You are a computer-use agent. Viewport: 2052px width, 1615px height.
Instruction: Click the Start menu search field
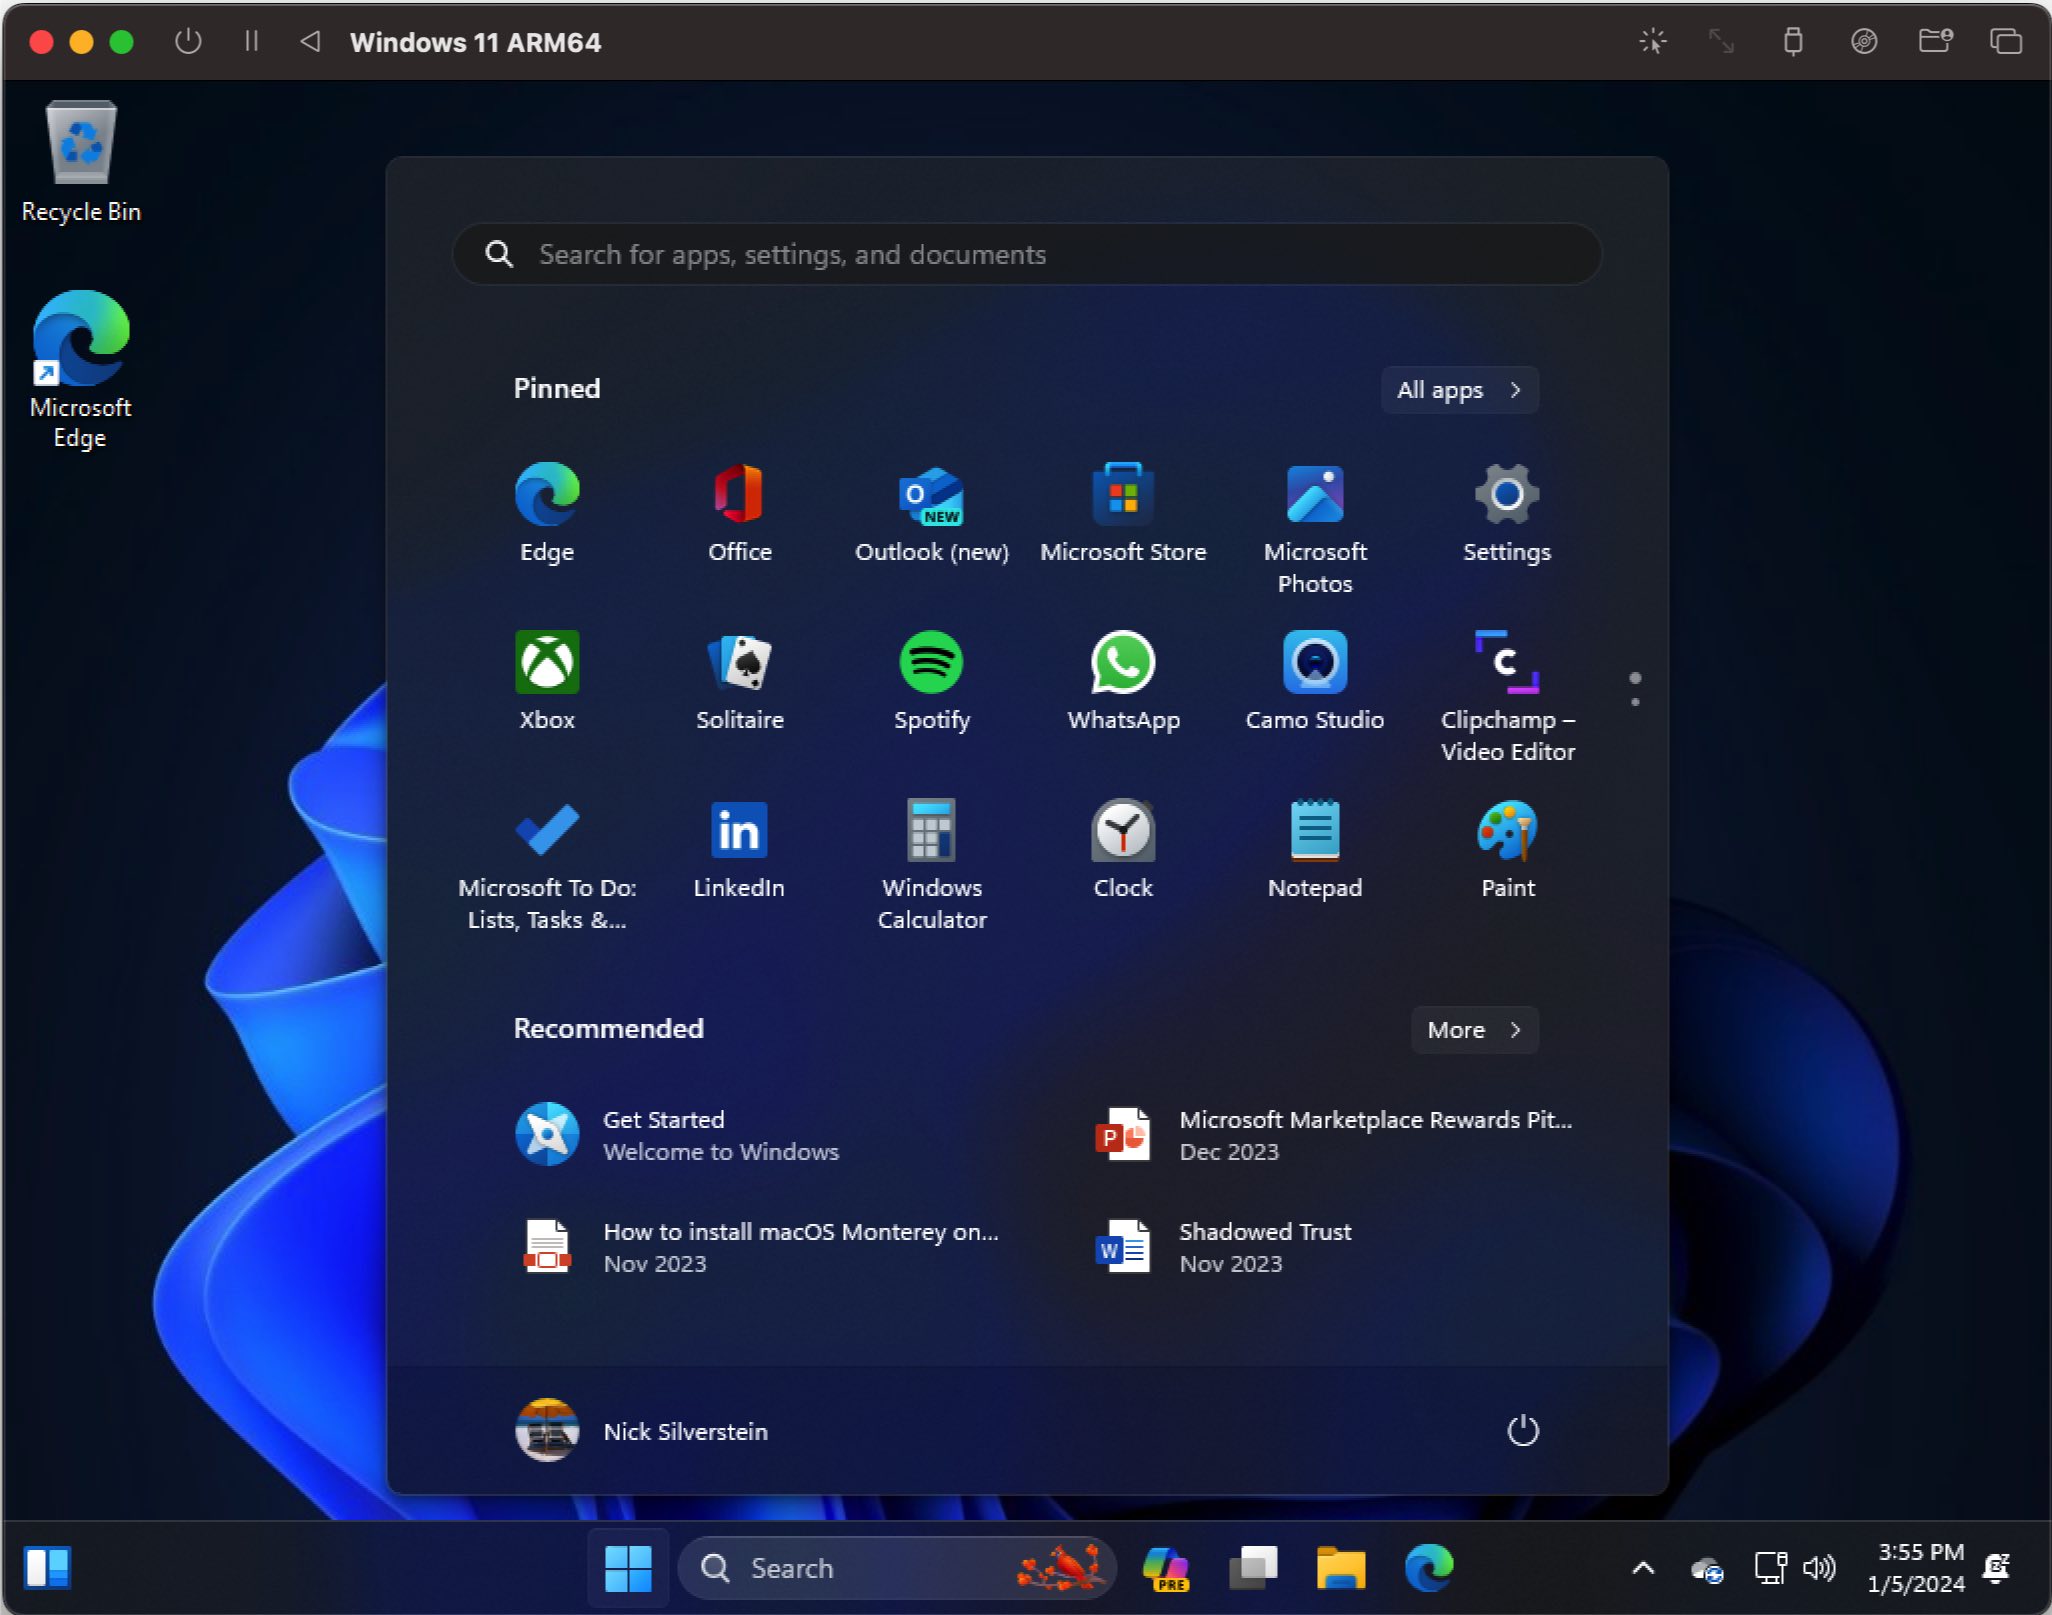tap(1027, 254)
